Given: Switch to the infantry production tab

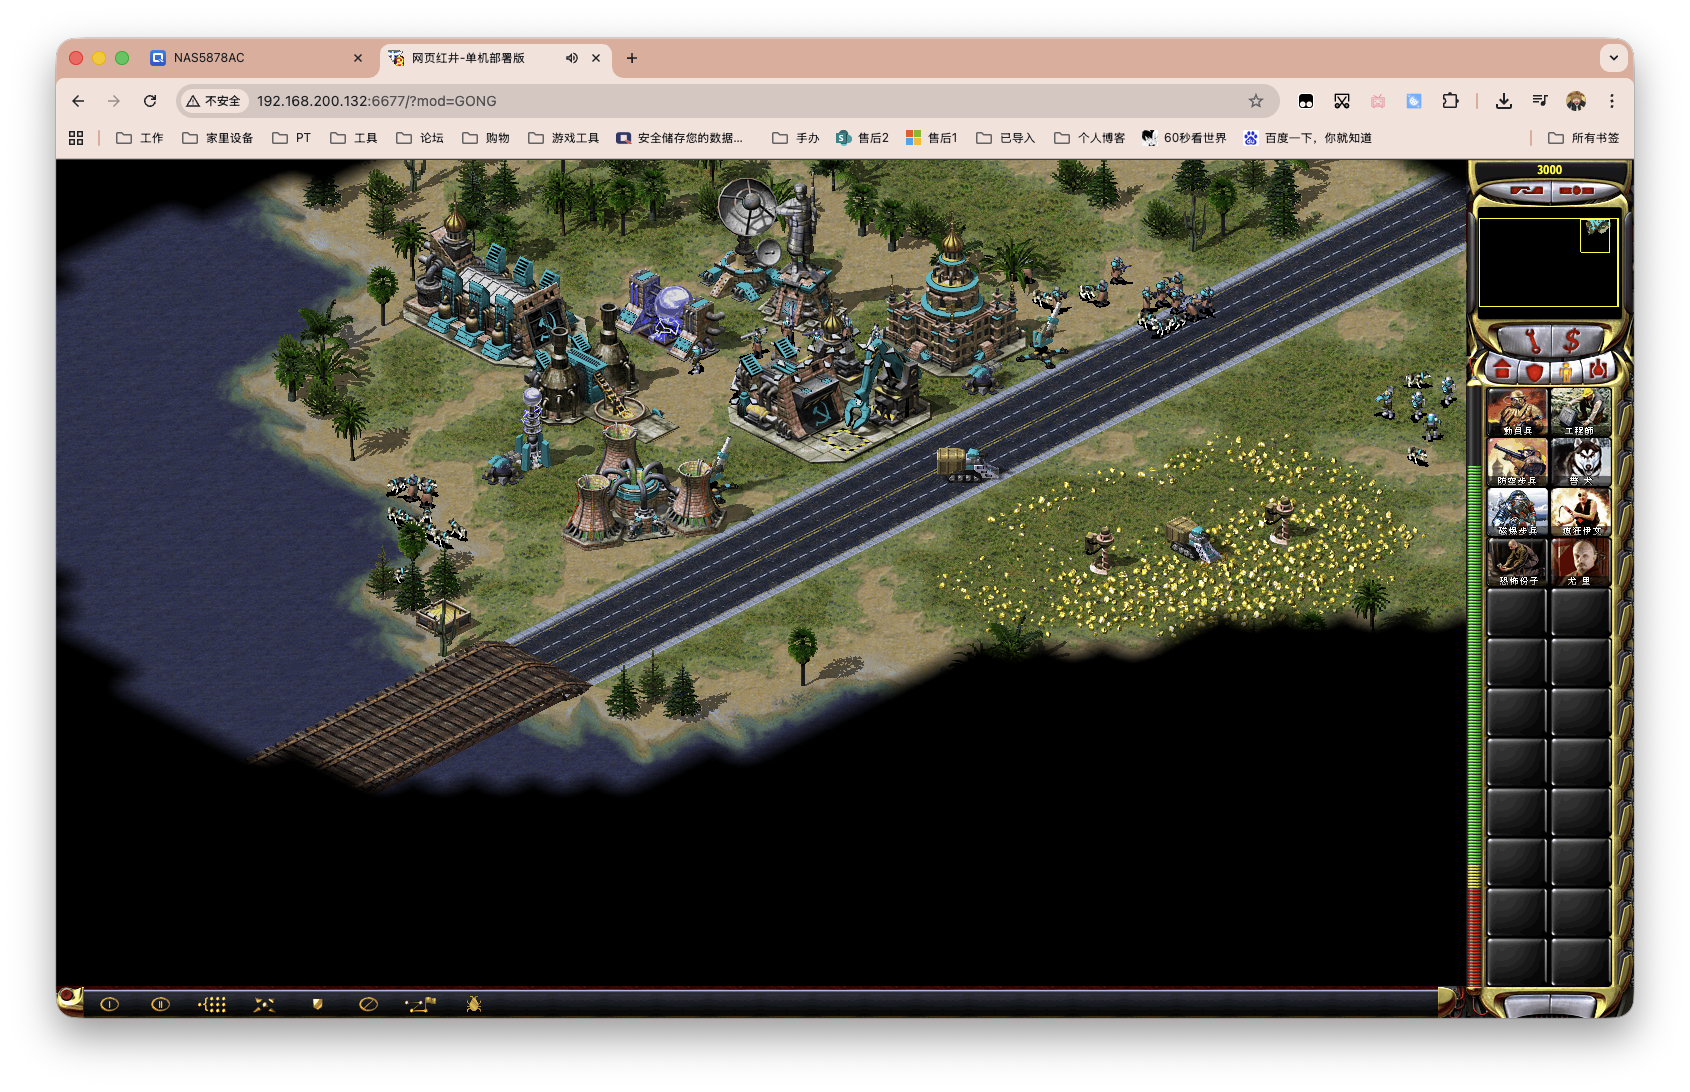Looking at the screenshot, I should [1565, 371].
